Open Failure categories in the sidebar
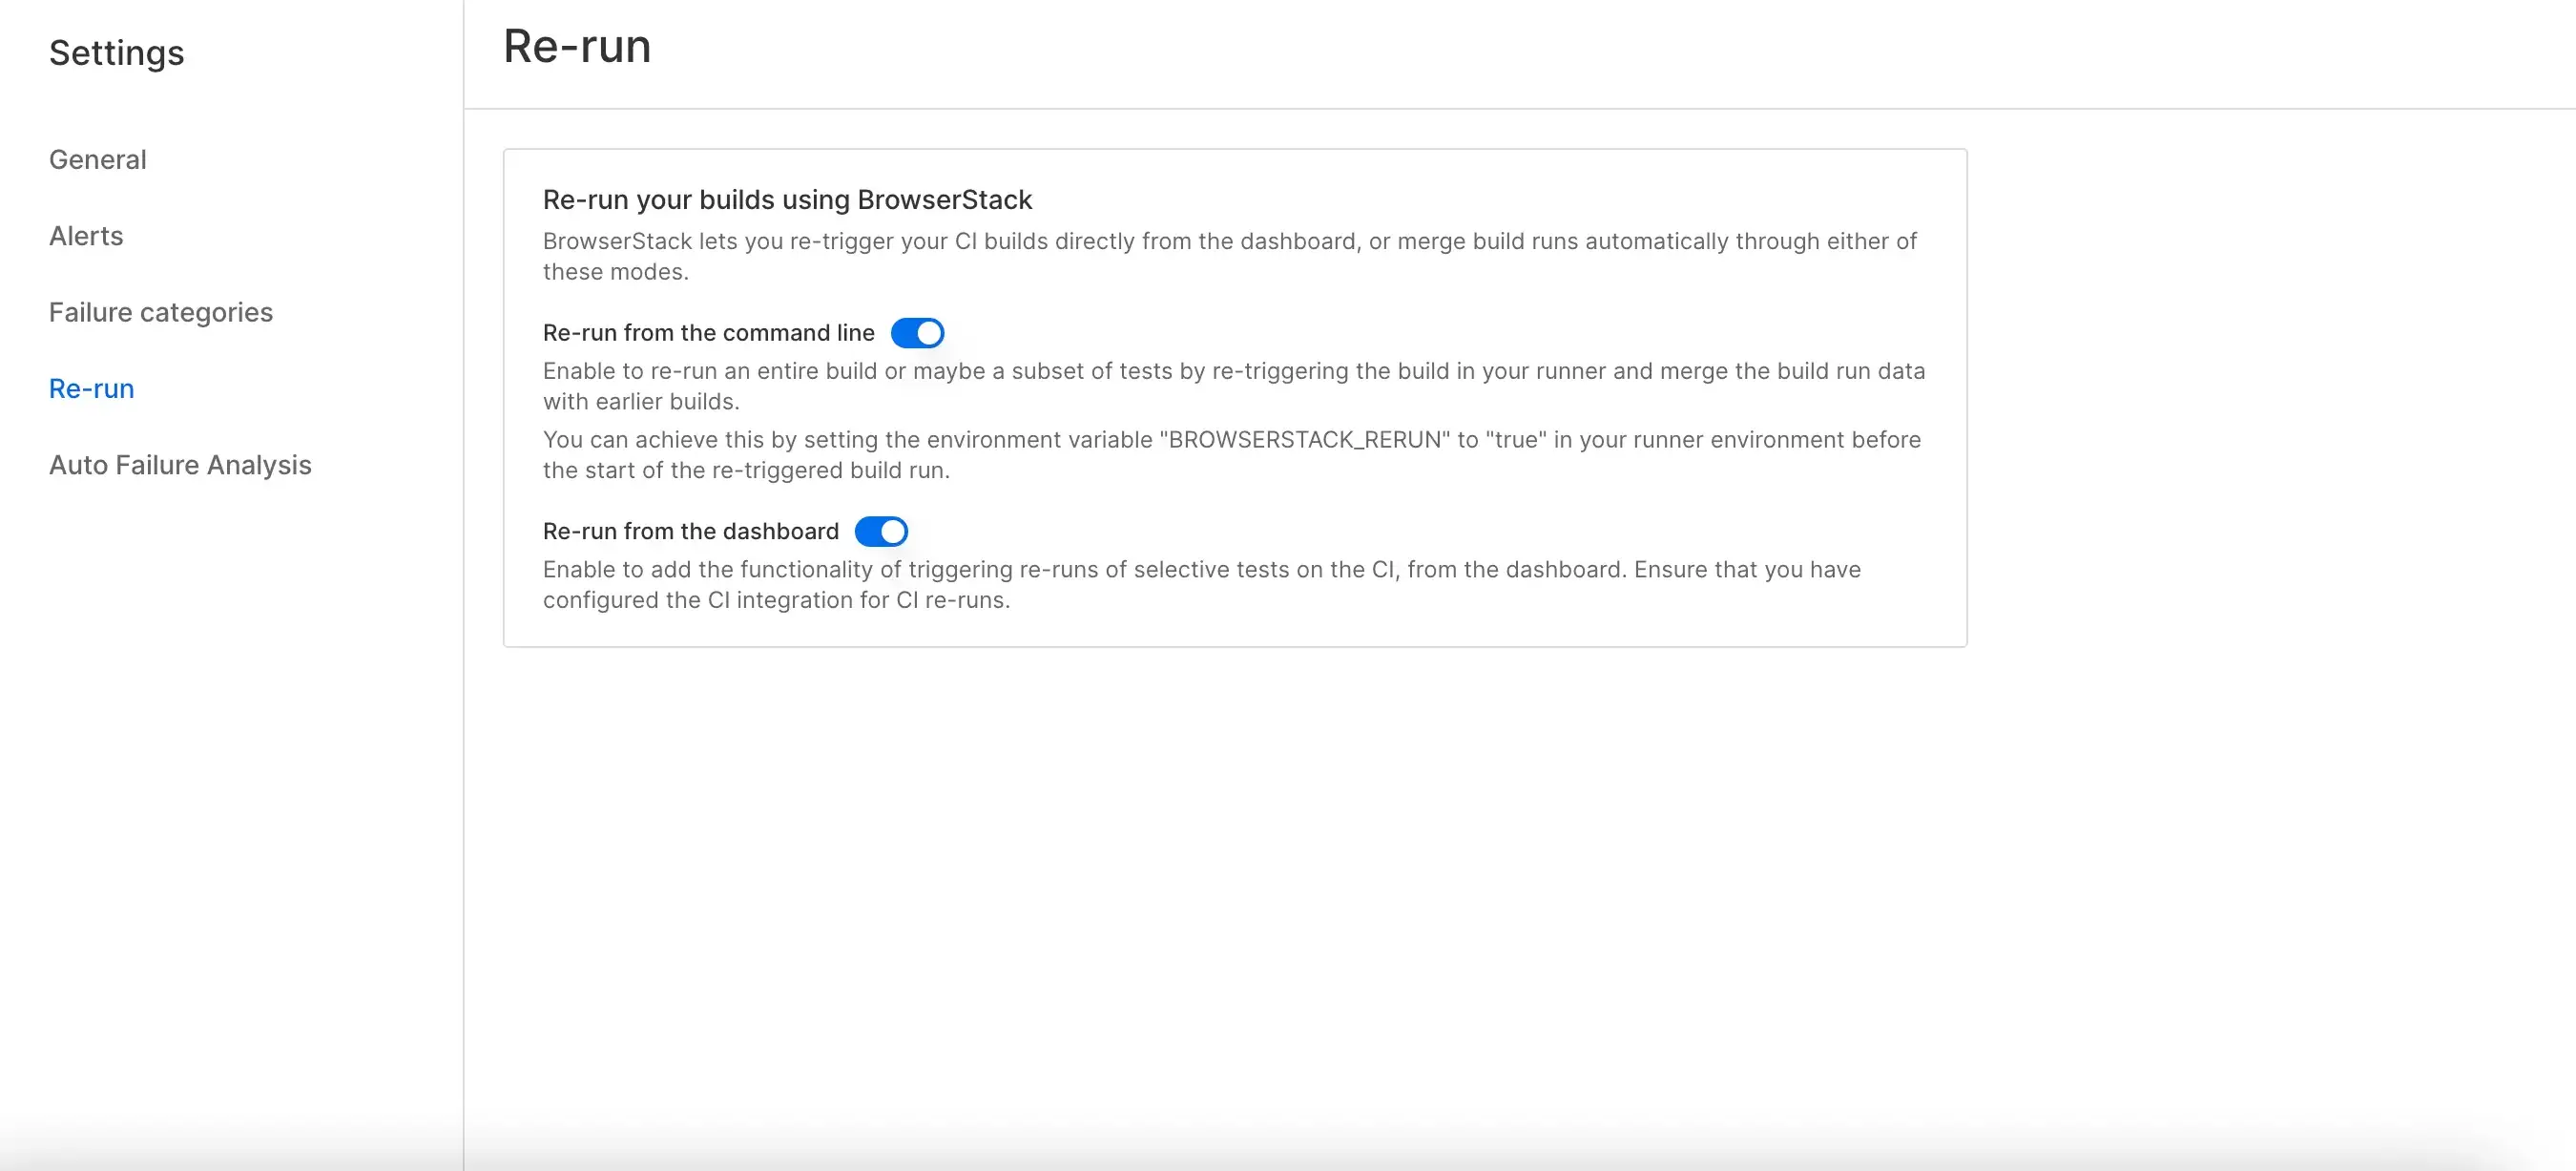This screenshot has width=2576, height=1171. coord(161,312)
